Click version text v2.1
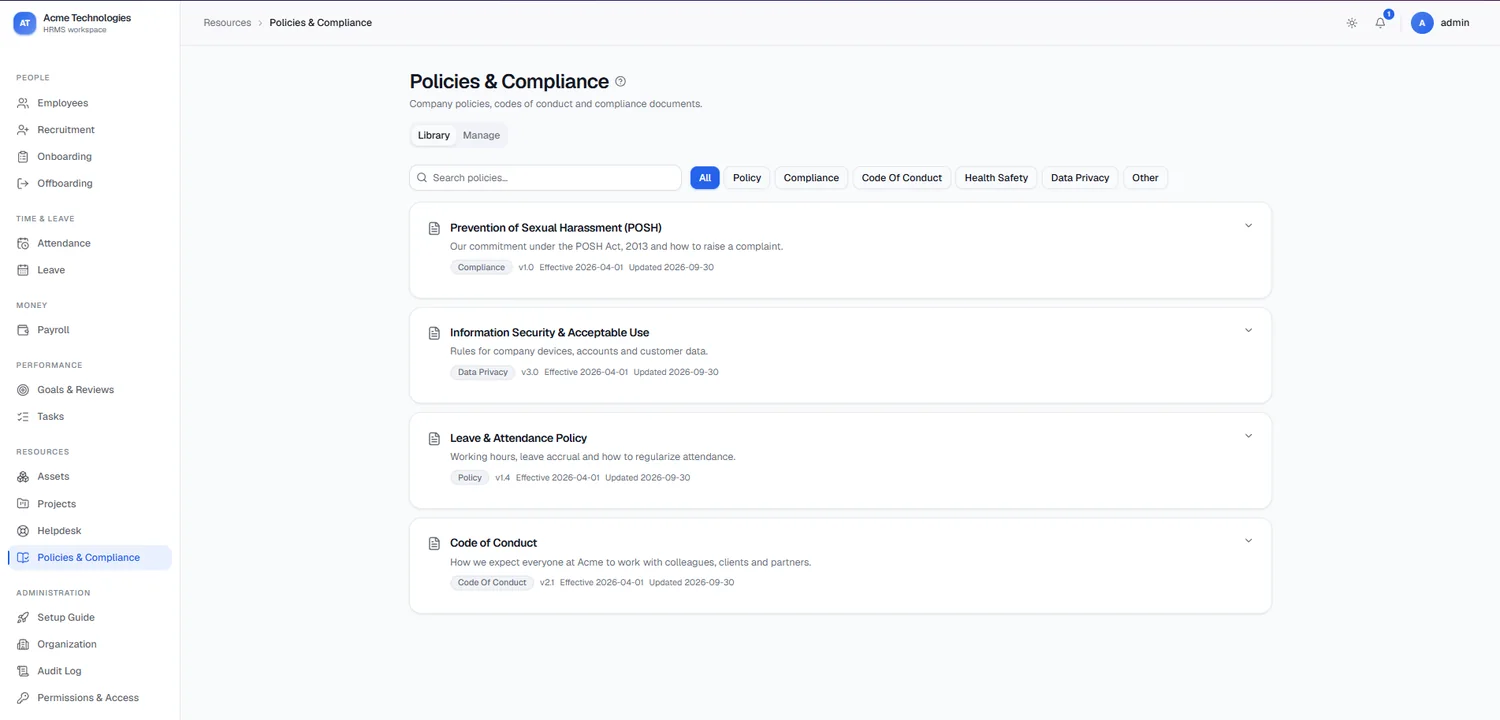This screenshot has height=720, width=1500. pyautogui.click(x=547, y=583)
